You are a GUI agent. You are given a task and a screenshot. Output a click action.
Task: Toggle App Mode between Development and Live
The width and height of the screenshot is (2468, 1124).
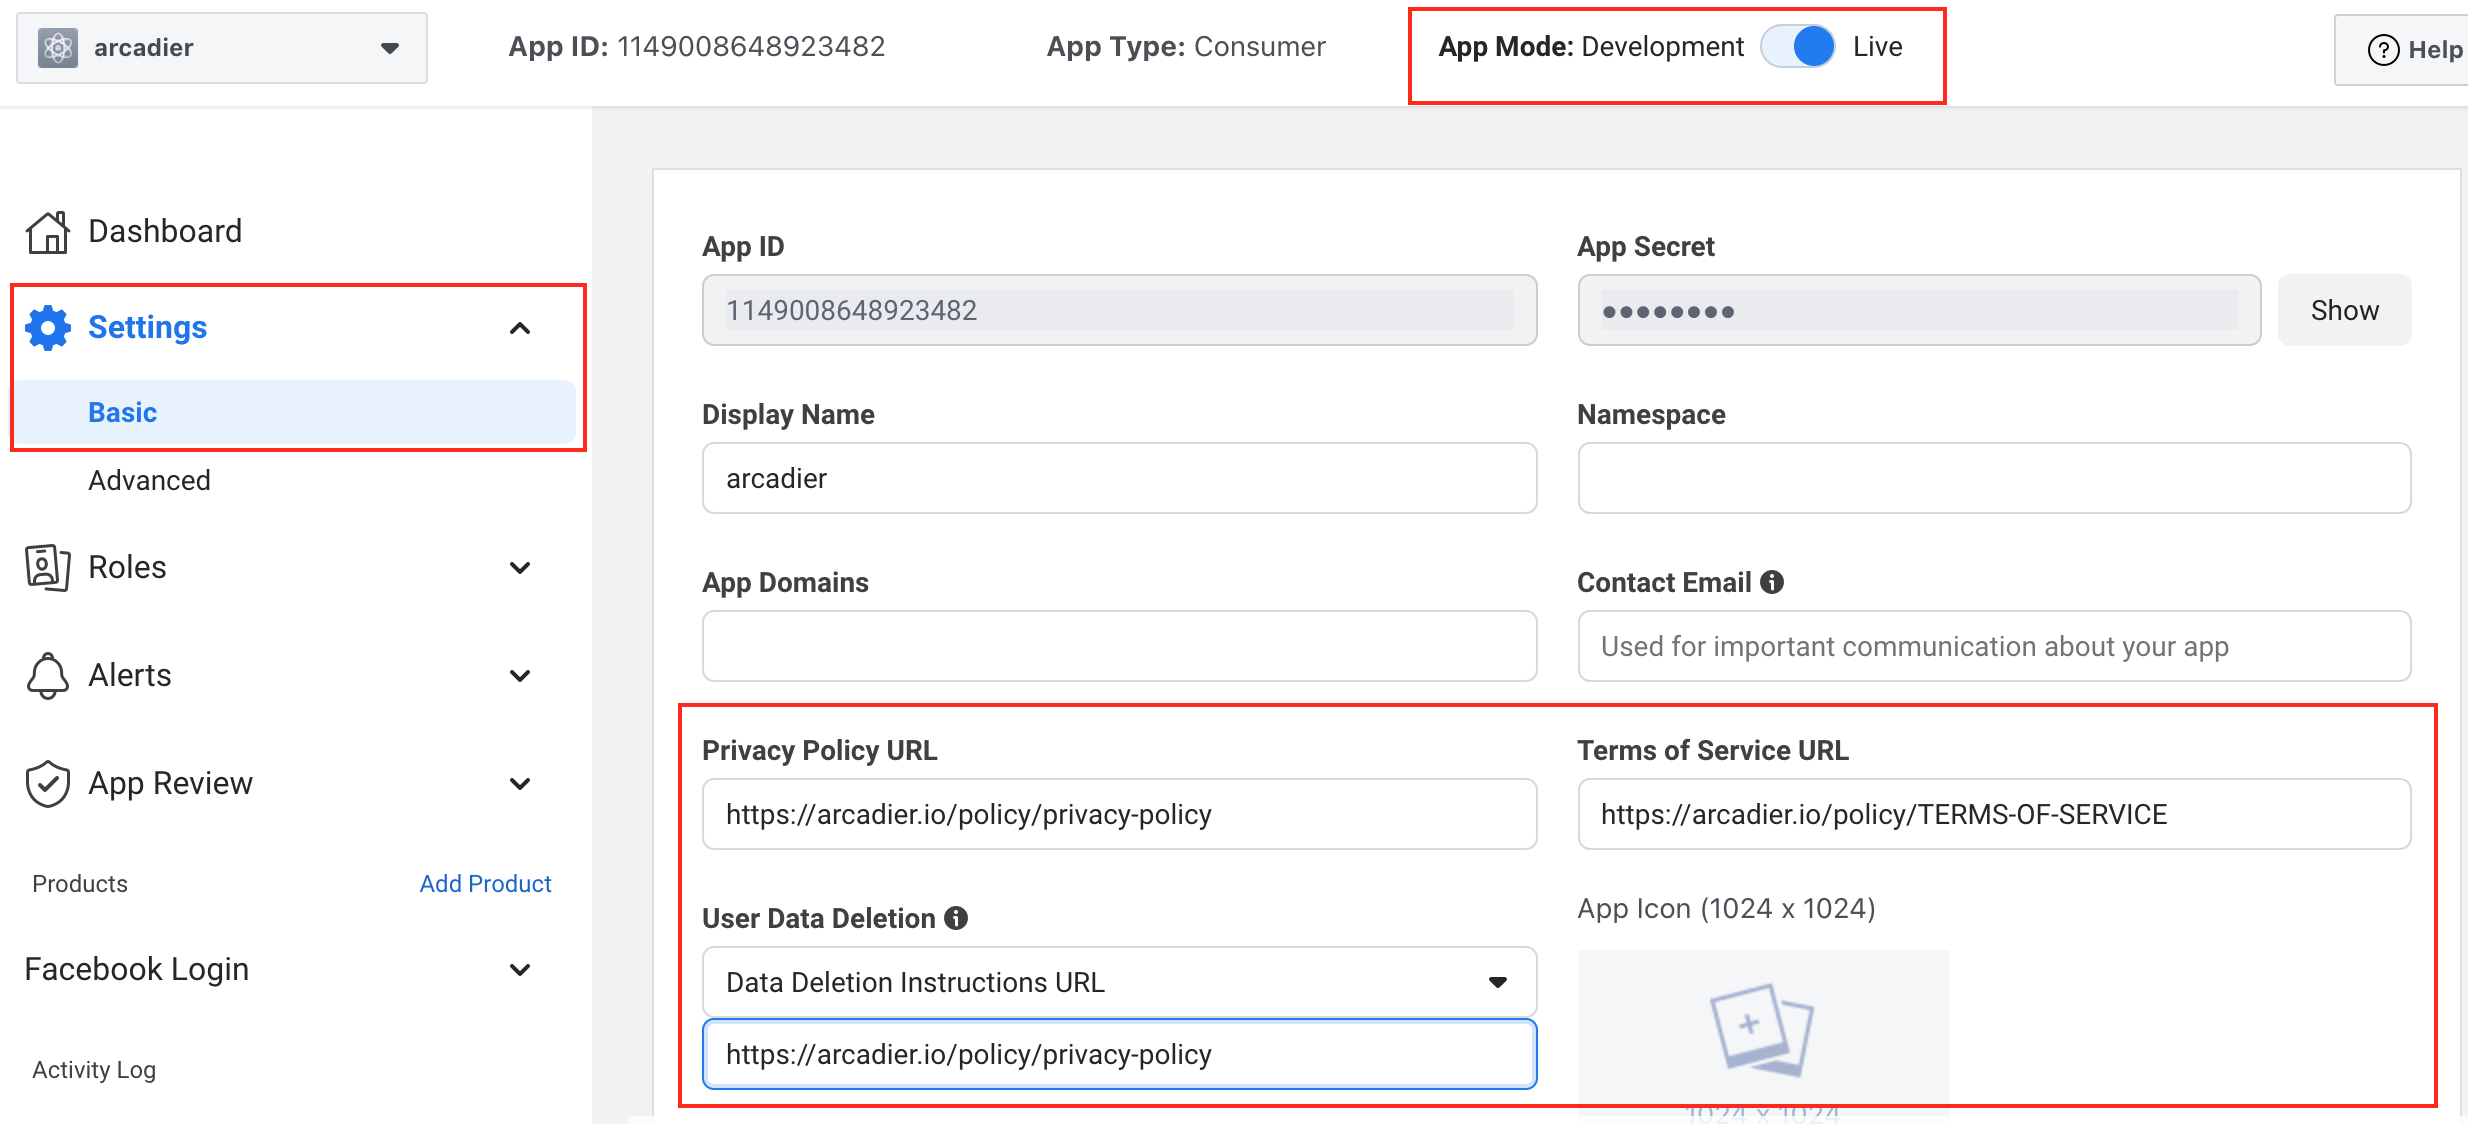1798,47
